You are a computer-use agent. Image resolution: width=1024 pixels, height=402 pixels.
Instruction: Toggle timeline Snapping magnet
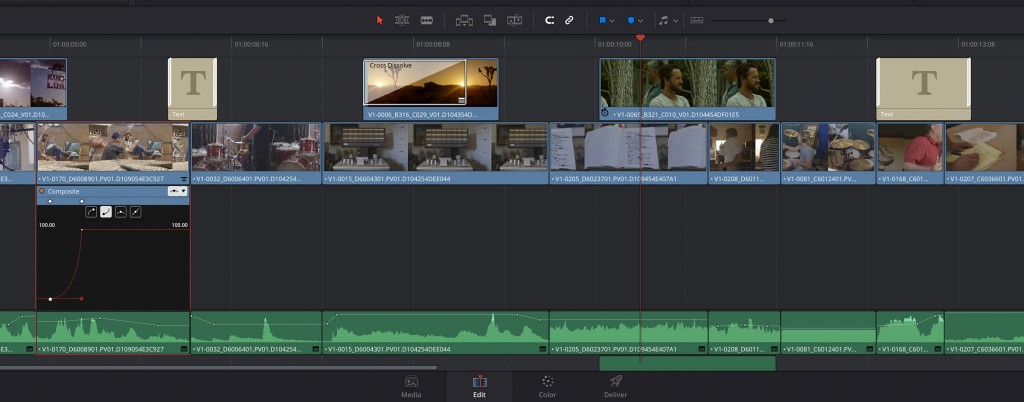pos(549,20)
